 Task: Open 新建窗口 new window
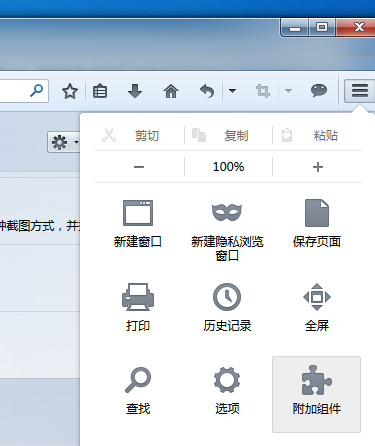pos(138,224)
